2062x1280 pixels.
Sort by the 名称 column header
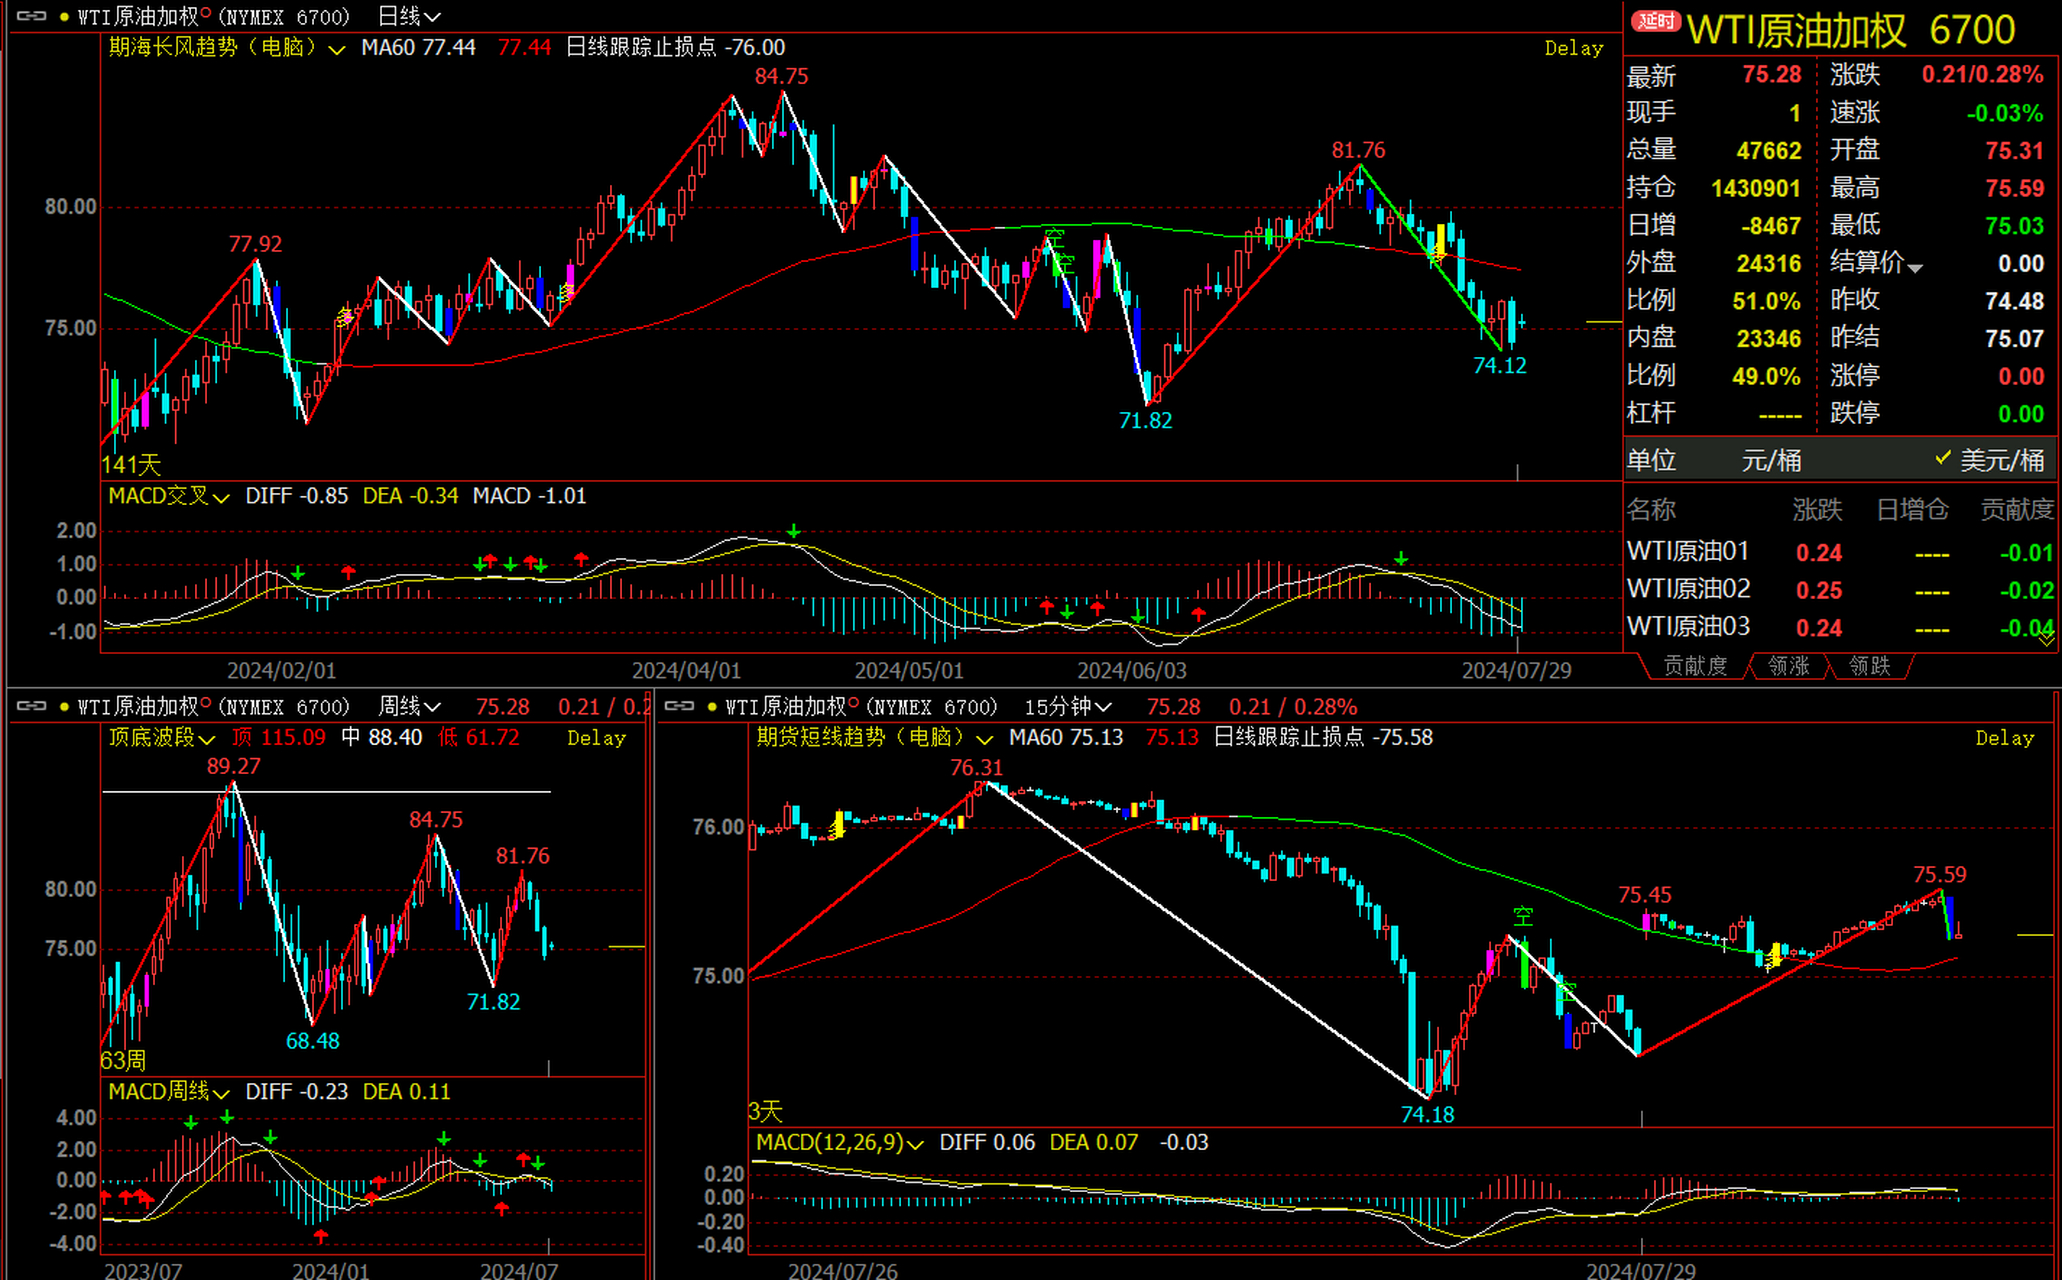point(1651,510)
